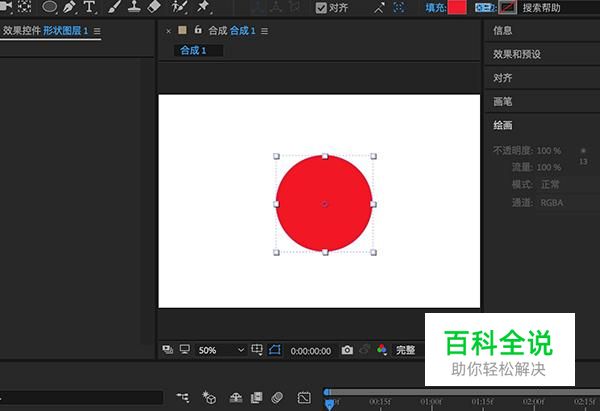Toggle the 对齐 snapping checkbox
Screen dimensions: 600x411
click(321, 7)
